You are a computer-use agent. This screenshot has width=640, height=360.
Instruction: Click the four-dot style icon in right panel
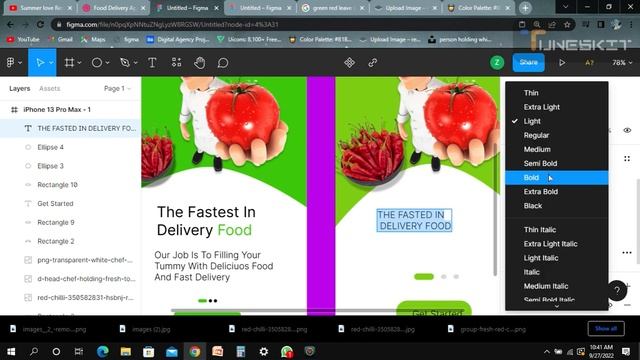pyautogui.click(x=627, y=158)
